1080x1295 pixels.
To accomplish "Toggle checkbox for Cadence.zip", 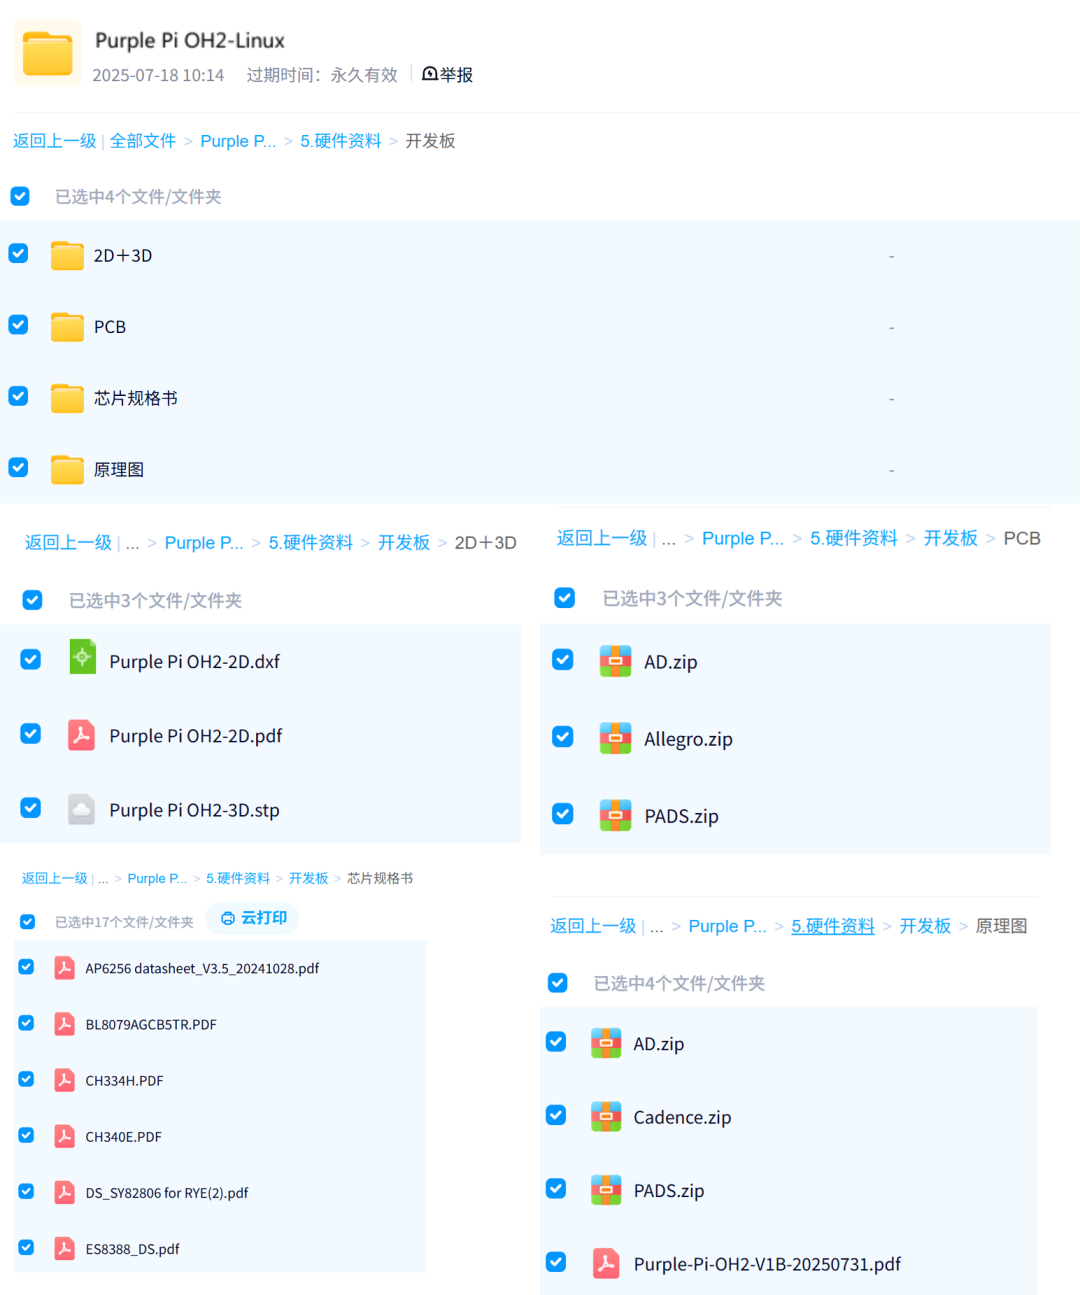I will (556, 1115).
